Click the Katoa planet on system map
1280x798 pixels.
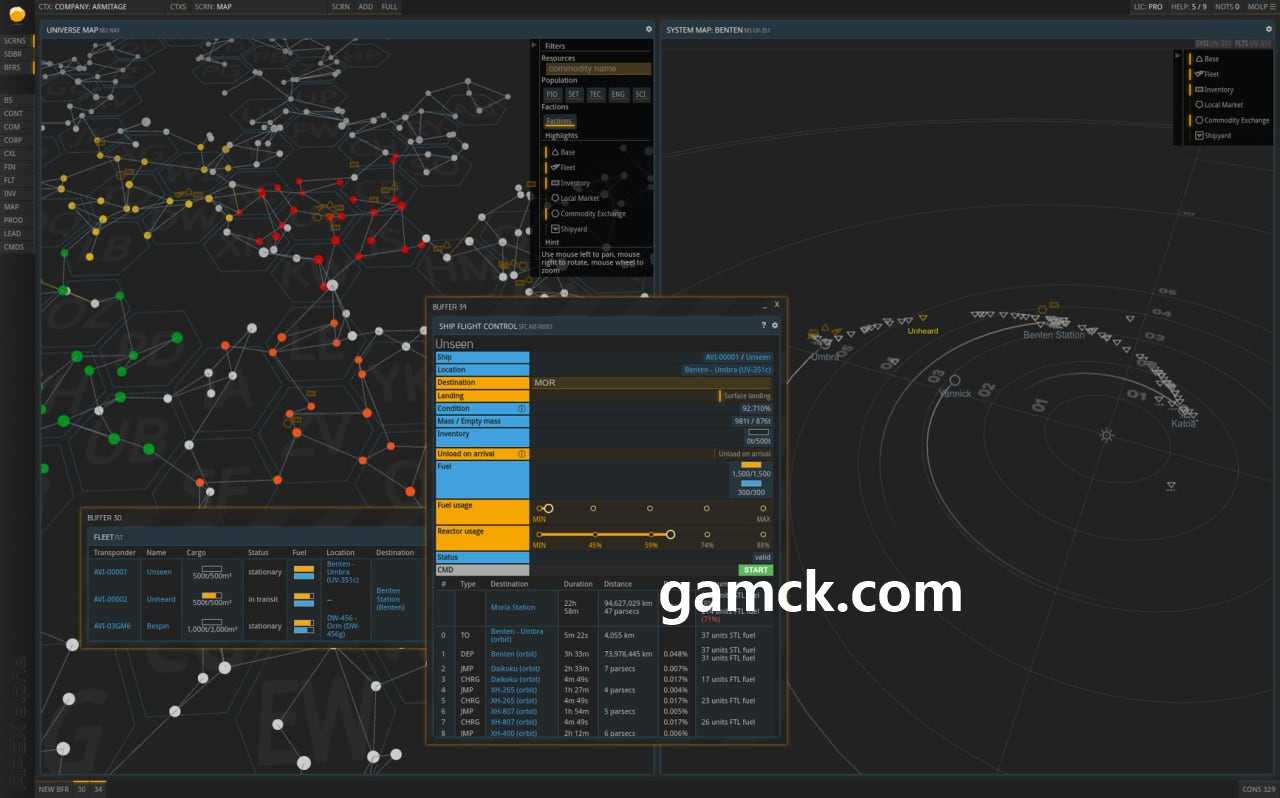tap(1184, 412)
